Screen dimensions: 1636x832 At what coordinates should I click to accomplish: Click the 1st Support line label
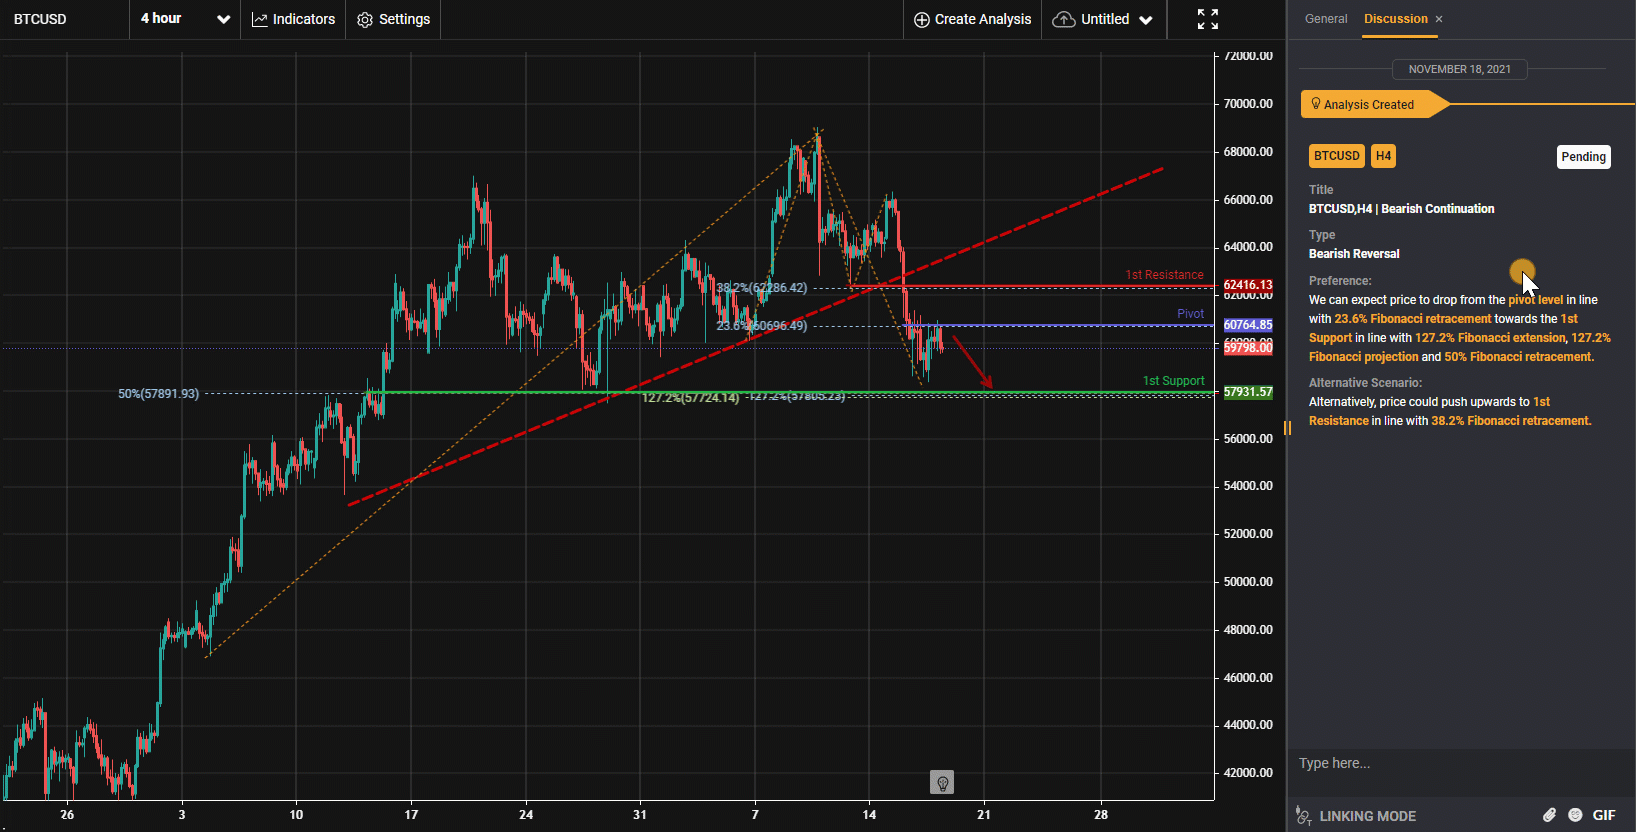click(x=1173, y=381)
